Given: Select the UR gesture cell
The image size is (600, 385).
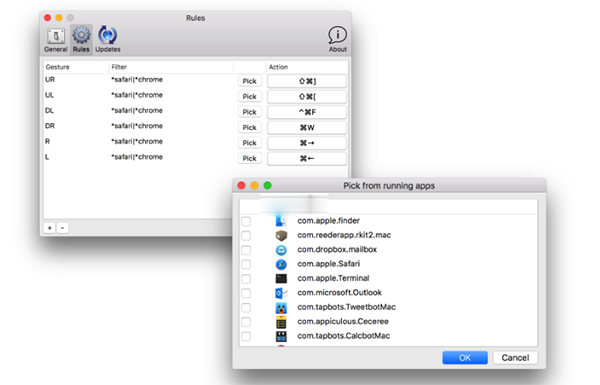Looking at the screenshot, I should point(50,80).
